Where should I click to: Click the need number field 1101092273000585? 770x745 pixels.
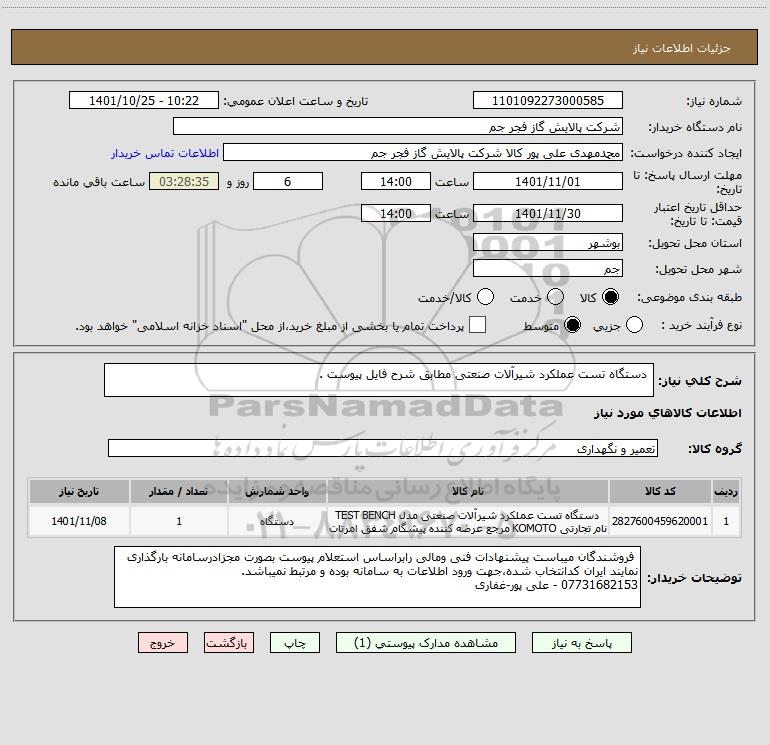(548, 101)
